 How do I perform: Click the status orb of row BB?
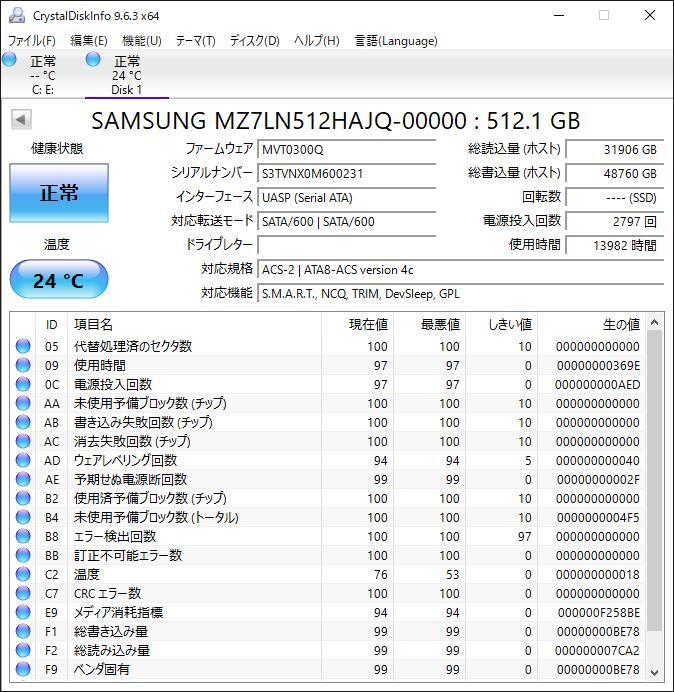[x=23, y=555]
